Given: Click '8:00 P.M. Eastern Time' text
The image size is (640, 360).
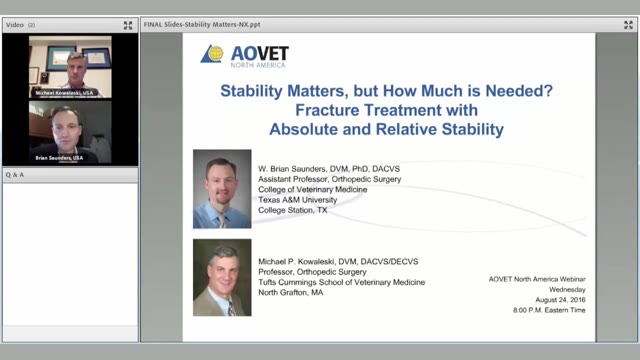Looking at the screenshot, I should click(549, 310).
